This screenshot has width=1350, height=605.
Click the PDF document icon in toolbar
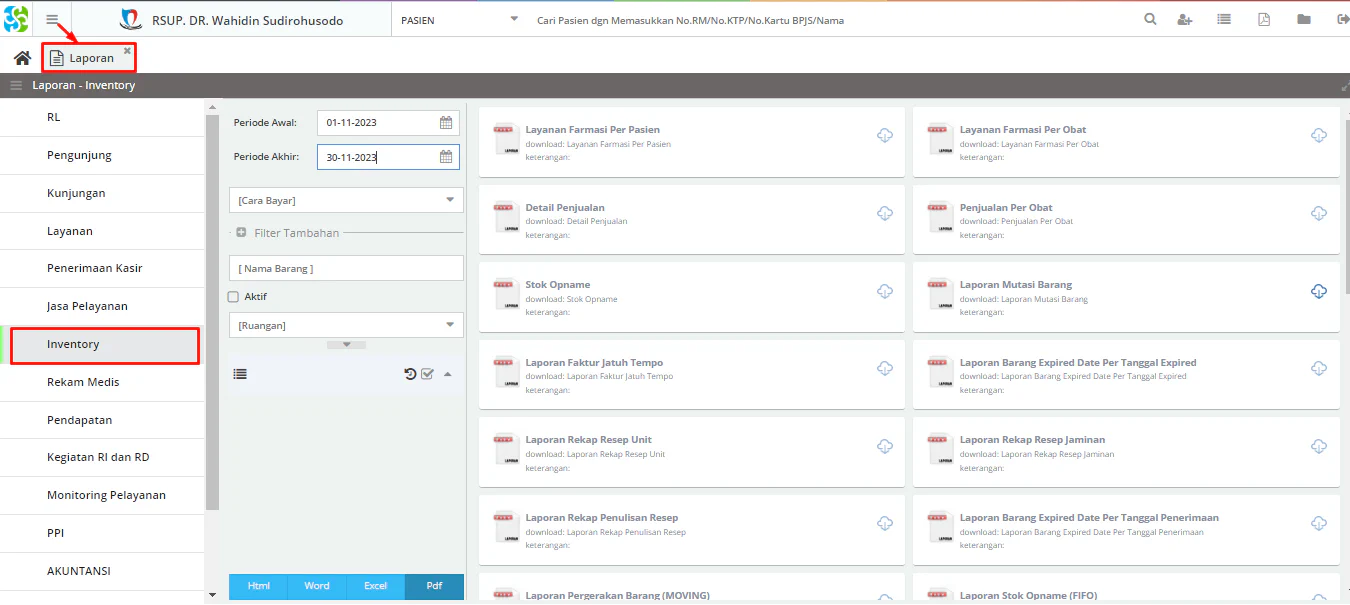click(x=1264, y=19)
